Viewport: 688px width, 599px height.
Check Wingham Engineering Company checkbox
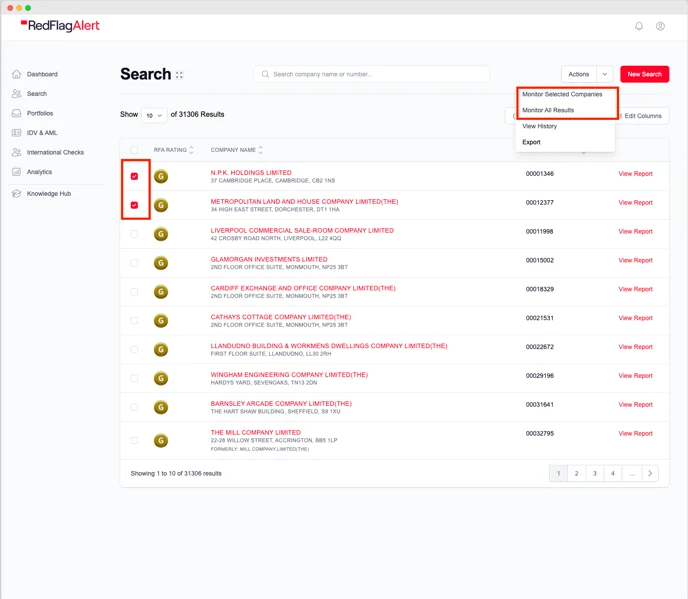tap(134, 378)
